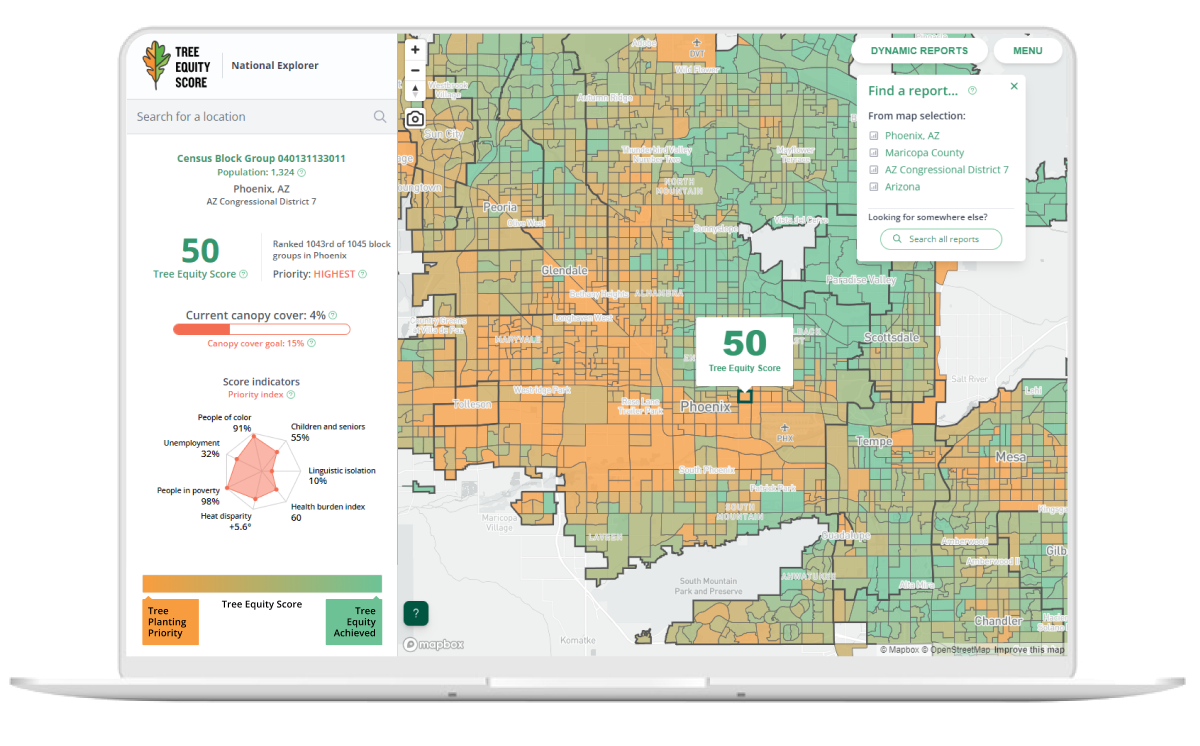Click the search magnifier icon
1200x746 pixels.
point(380,117)
